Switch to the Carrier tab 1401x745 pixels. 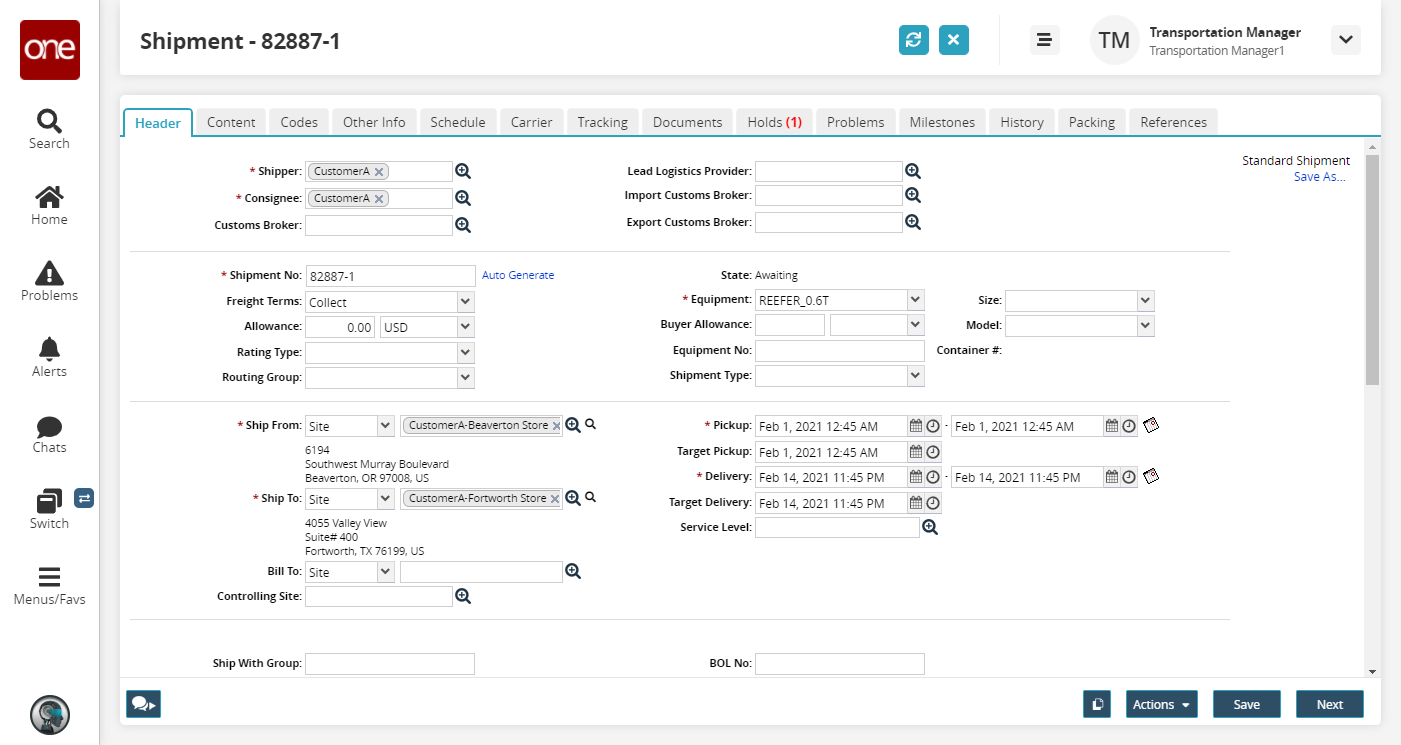point(531,122)
